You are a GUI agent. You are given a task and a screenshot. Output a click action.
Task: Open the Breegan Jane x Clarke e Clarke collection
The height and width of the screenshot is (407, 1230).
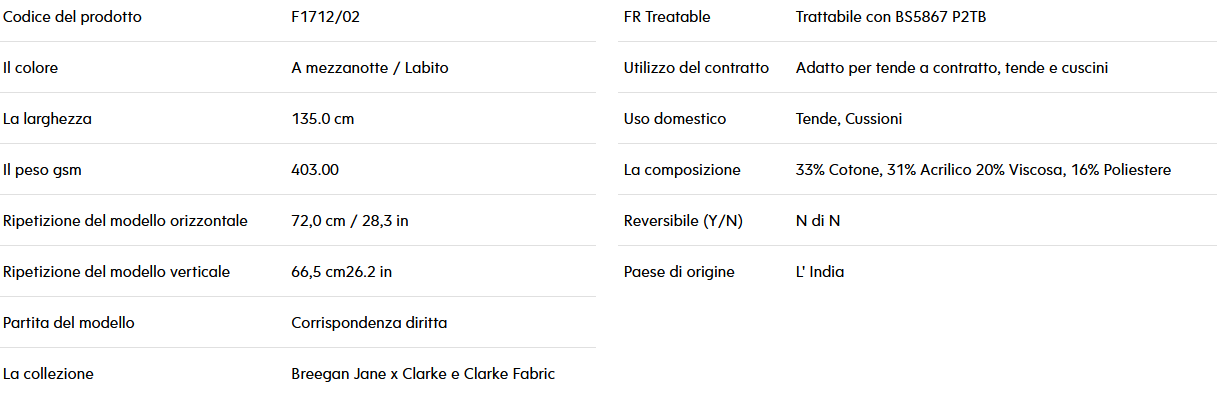point(423,374)
